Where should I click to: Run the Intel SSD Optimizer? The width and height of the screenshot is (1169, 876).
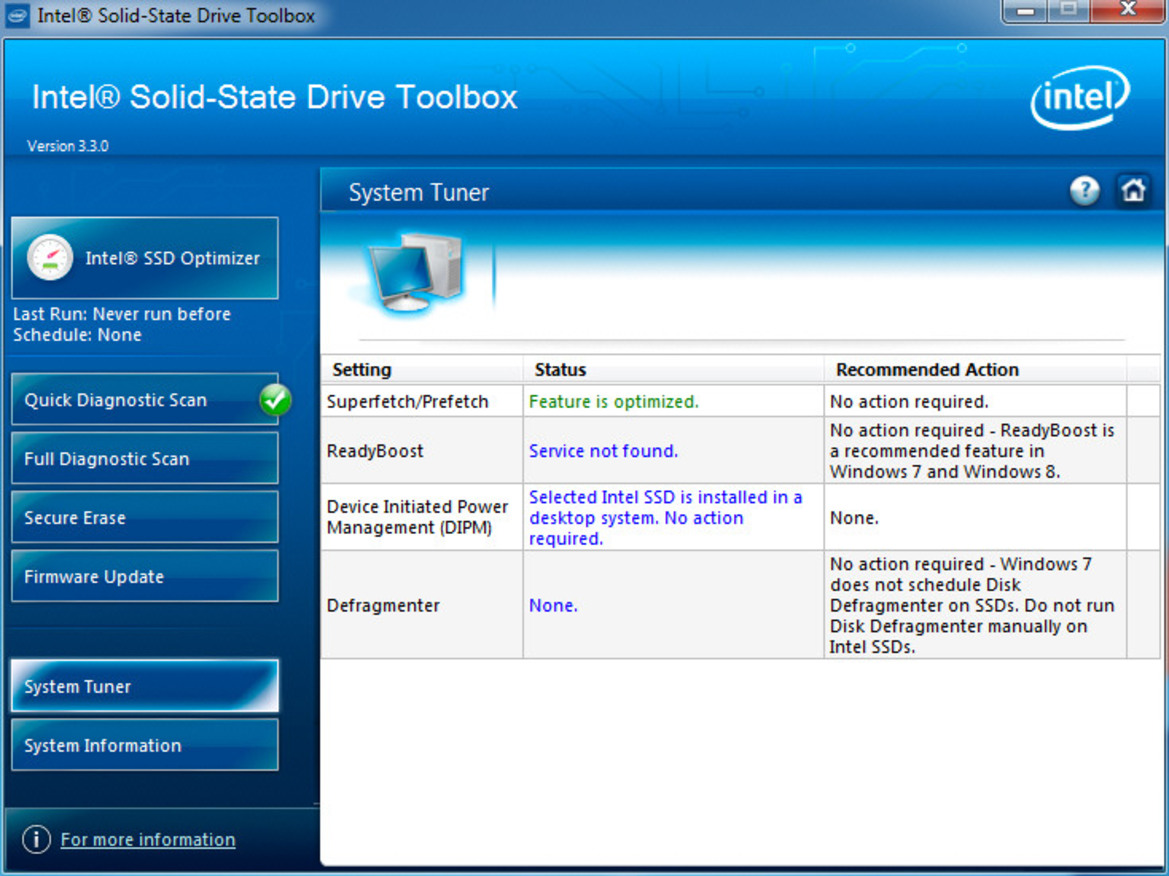pyautogui.click(x=145, y=258)
